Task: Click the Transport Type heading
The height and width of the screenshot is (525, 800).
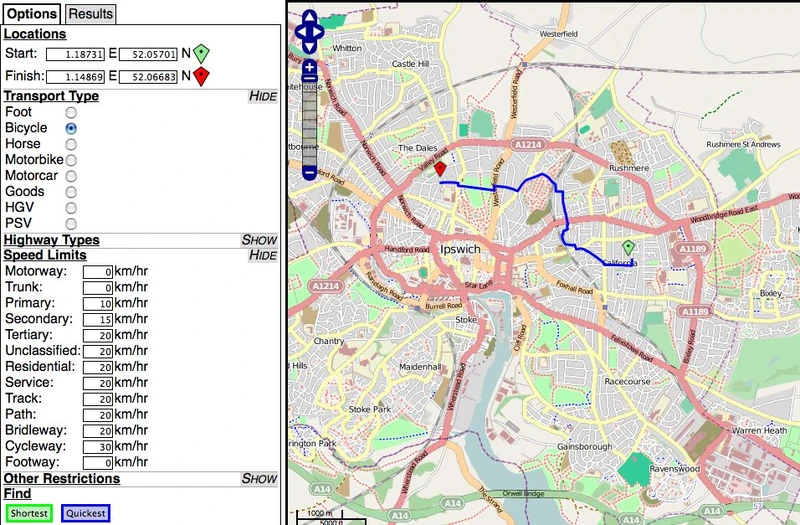Action: 52,96
